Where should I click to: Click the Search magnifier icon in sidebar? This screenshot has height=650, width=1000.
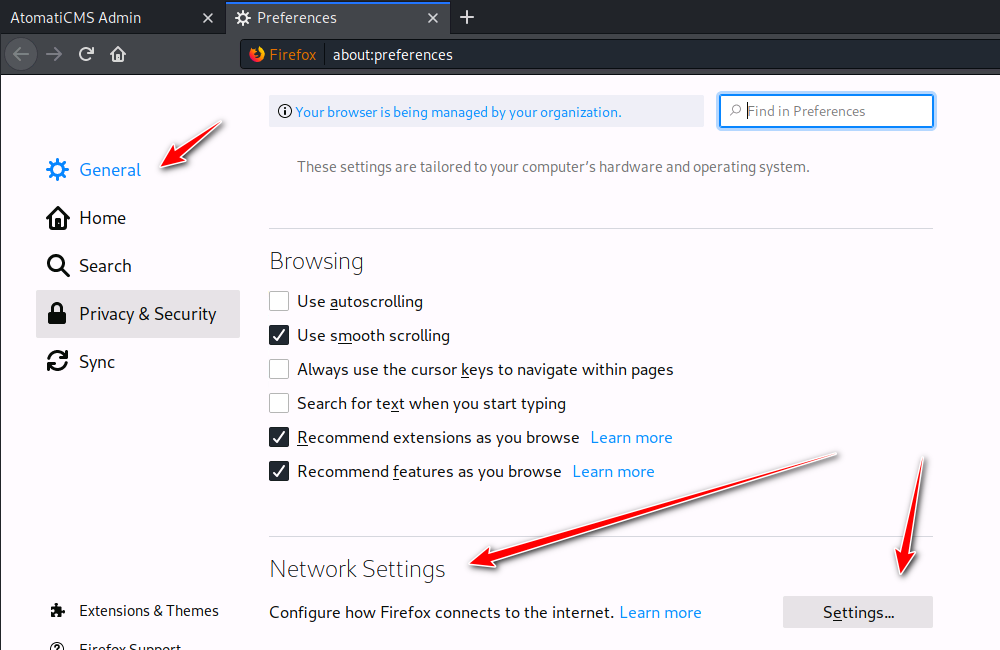[x=57, y=266]
